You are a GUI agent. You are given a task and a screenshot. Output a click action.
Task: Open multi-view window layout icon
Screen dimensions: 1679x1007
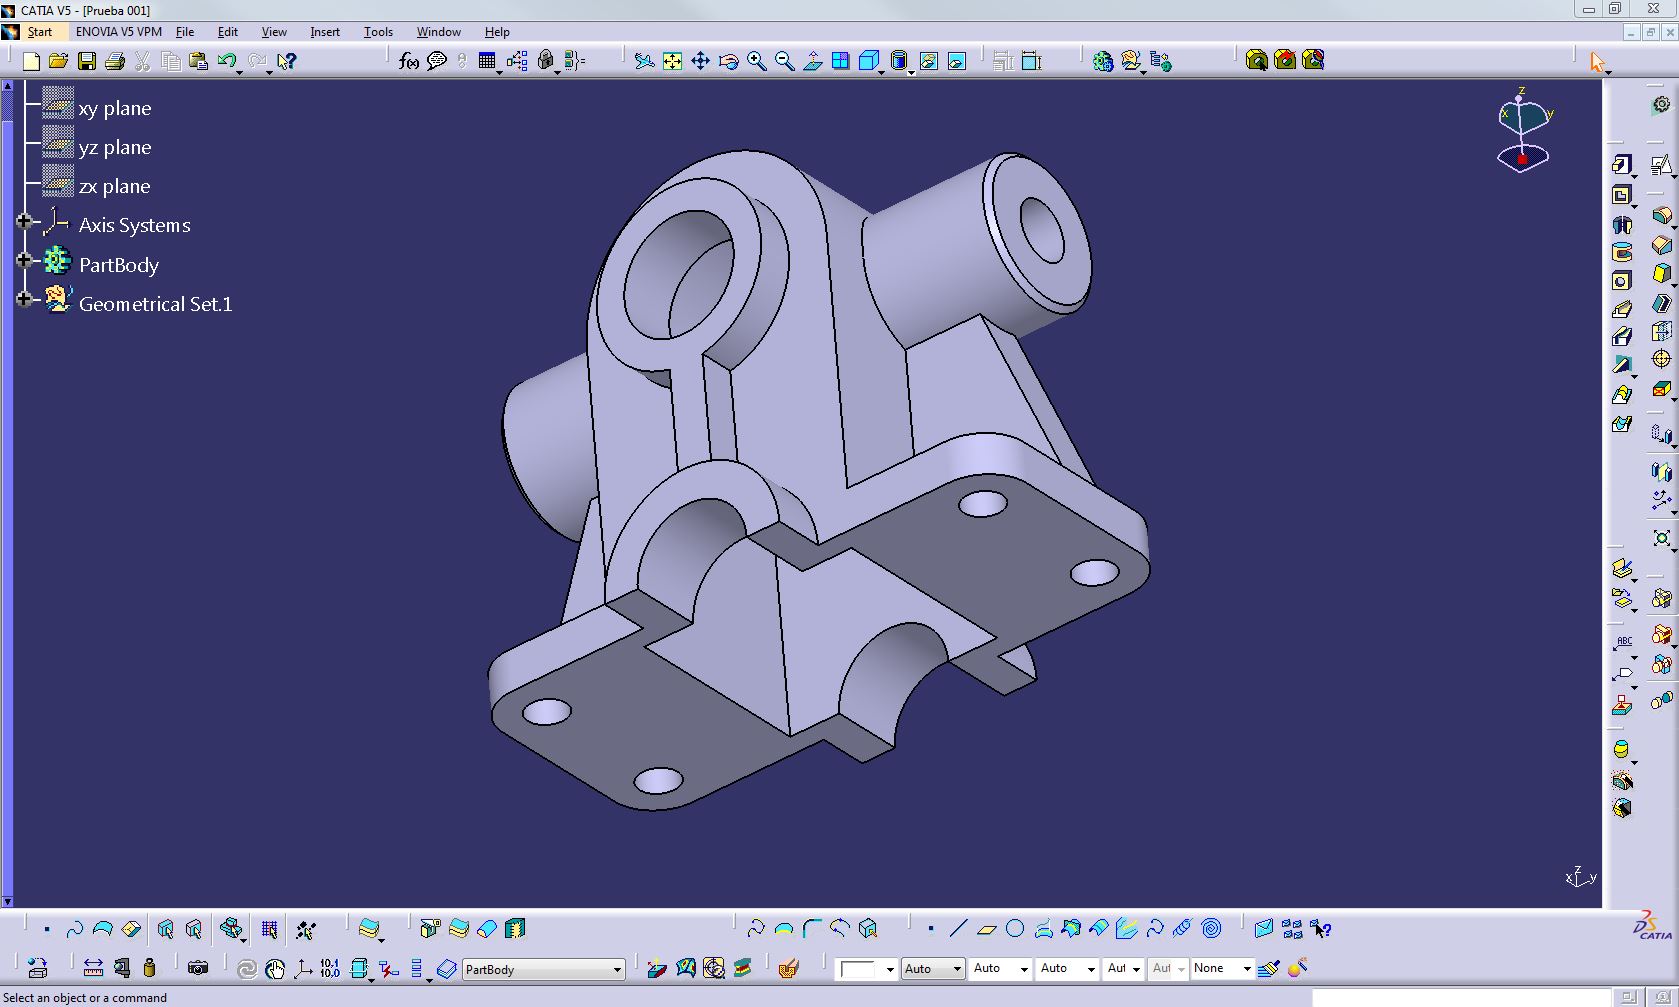click(x=840, y=61)
